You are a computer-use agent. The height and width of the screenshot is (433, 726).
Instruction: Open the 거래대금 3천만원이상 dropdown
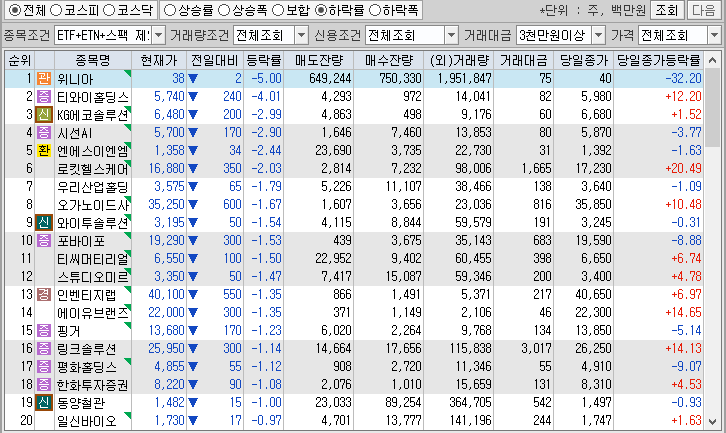[599, 35]
